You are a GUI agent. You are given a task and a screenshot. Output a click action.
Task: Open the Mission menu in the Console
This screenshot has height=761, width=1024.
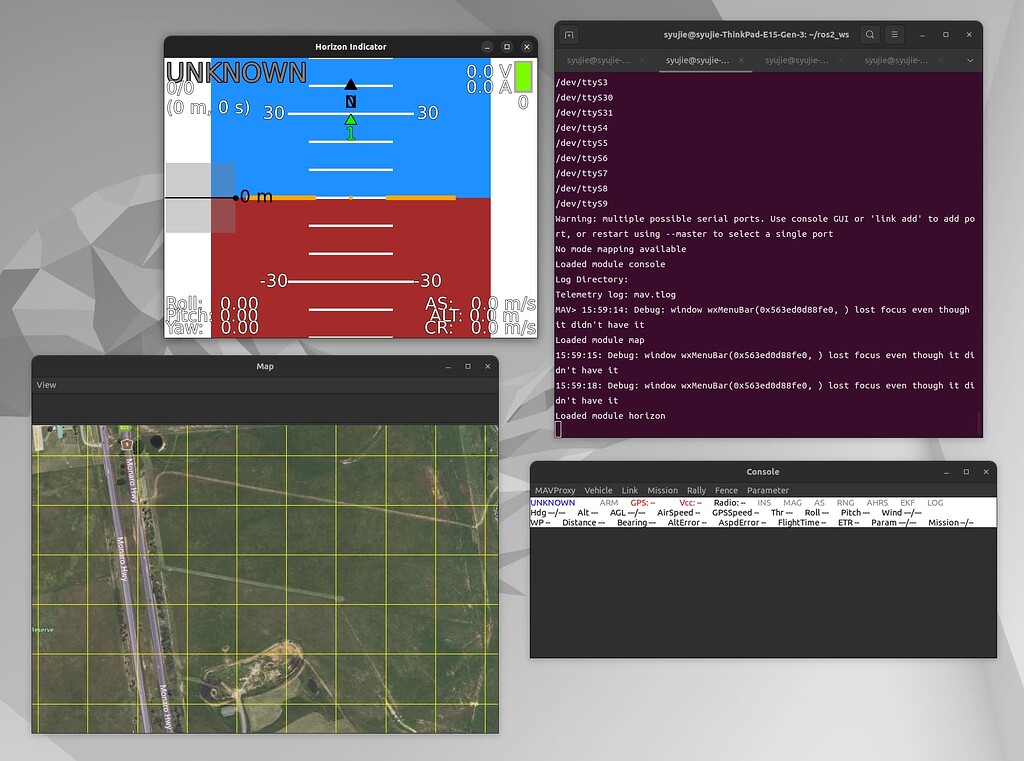662,490
